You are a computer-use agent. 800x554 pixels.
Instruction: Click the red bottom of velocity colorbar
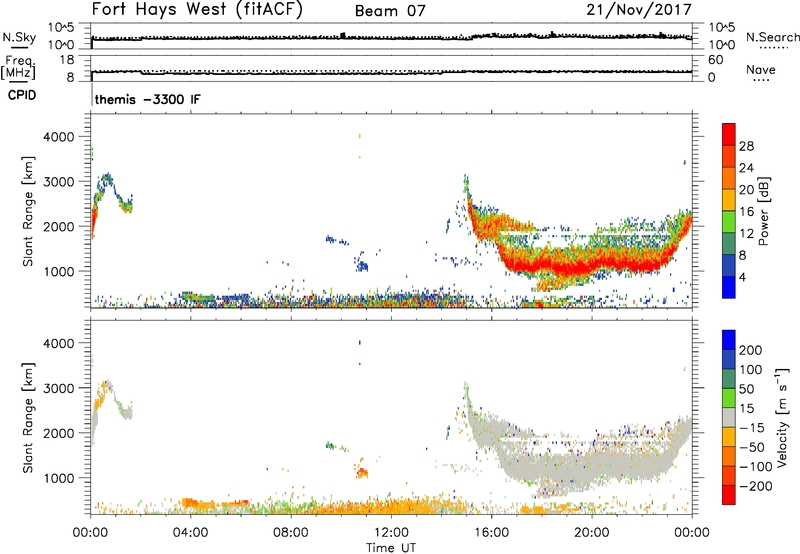pos(729,495)
